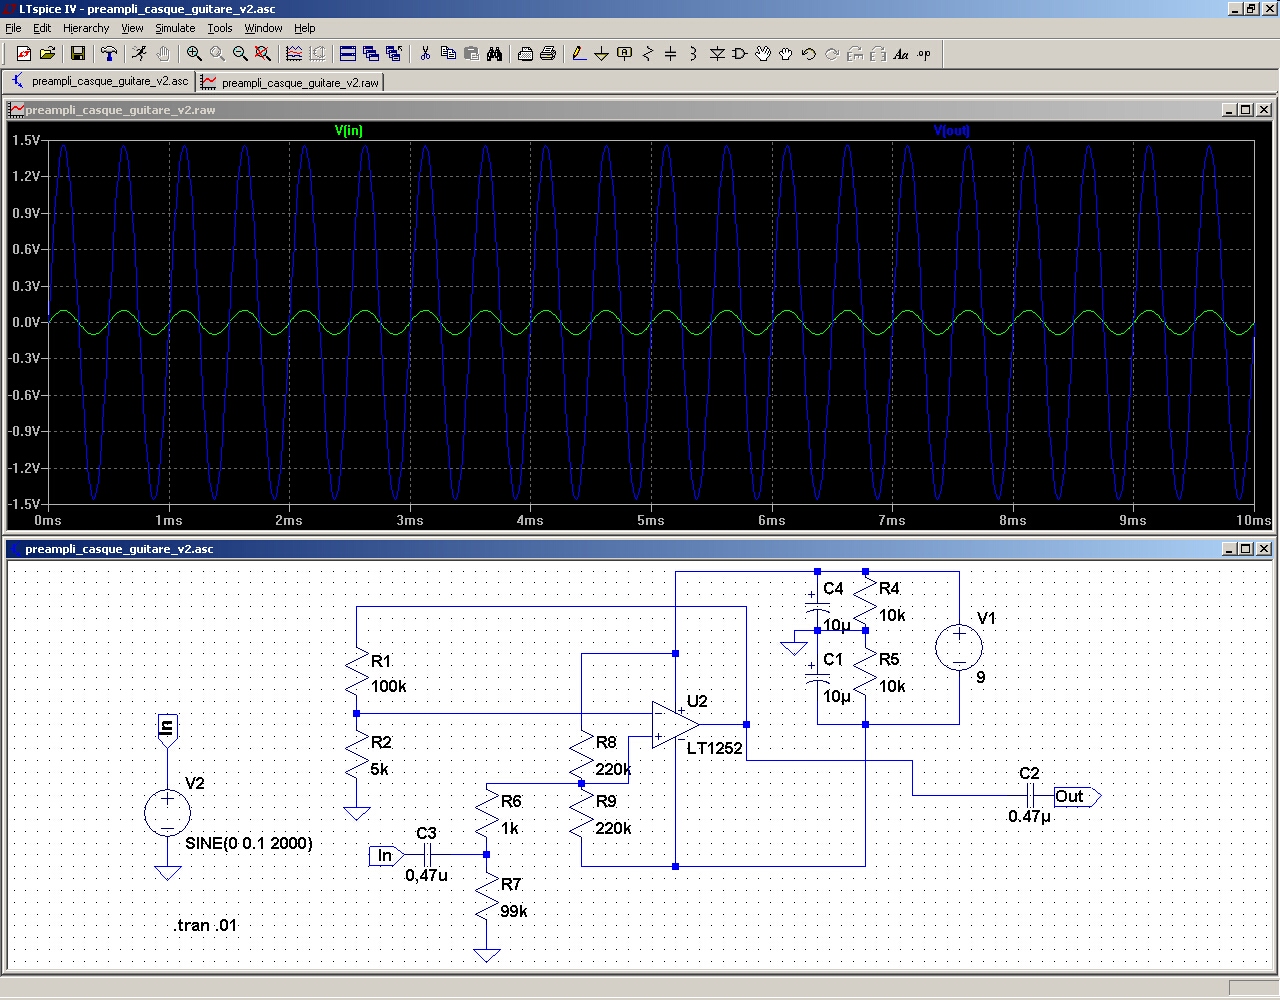Select the Place Ground tool
Image resolution: width=1280 pixels, height=1000 pixels.
[602, 54]
